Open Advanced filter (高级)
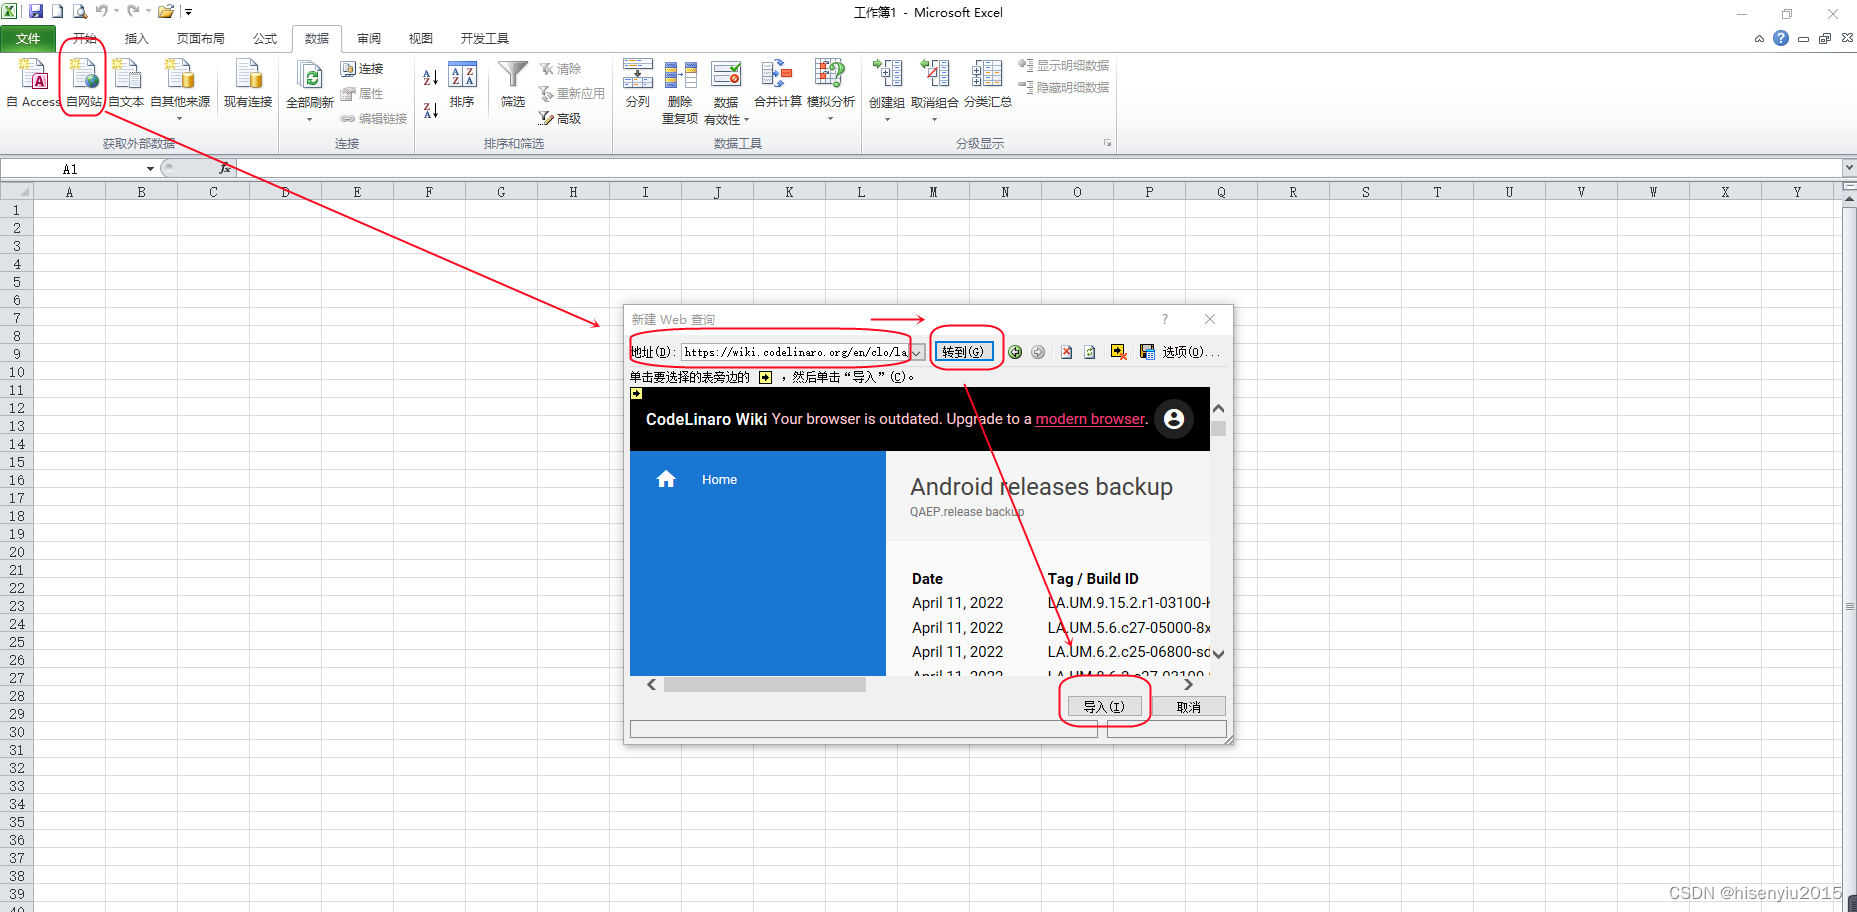 coord(560,118)
